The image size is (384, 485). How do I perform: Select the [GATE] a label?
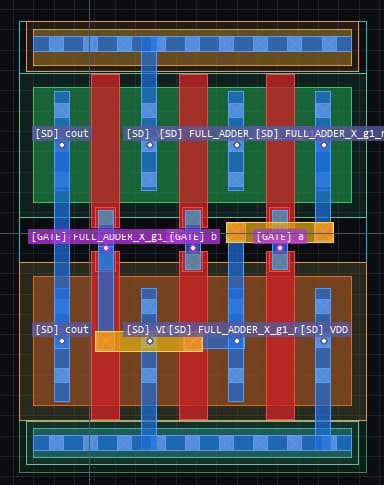pyautogui.click(x=280, y=237)
